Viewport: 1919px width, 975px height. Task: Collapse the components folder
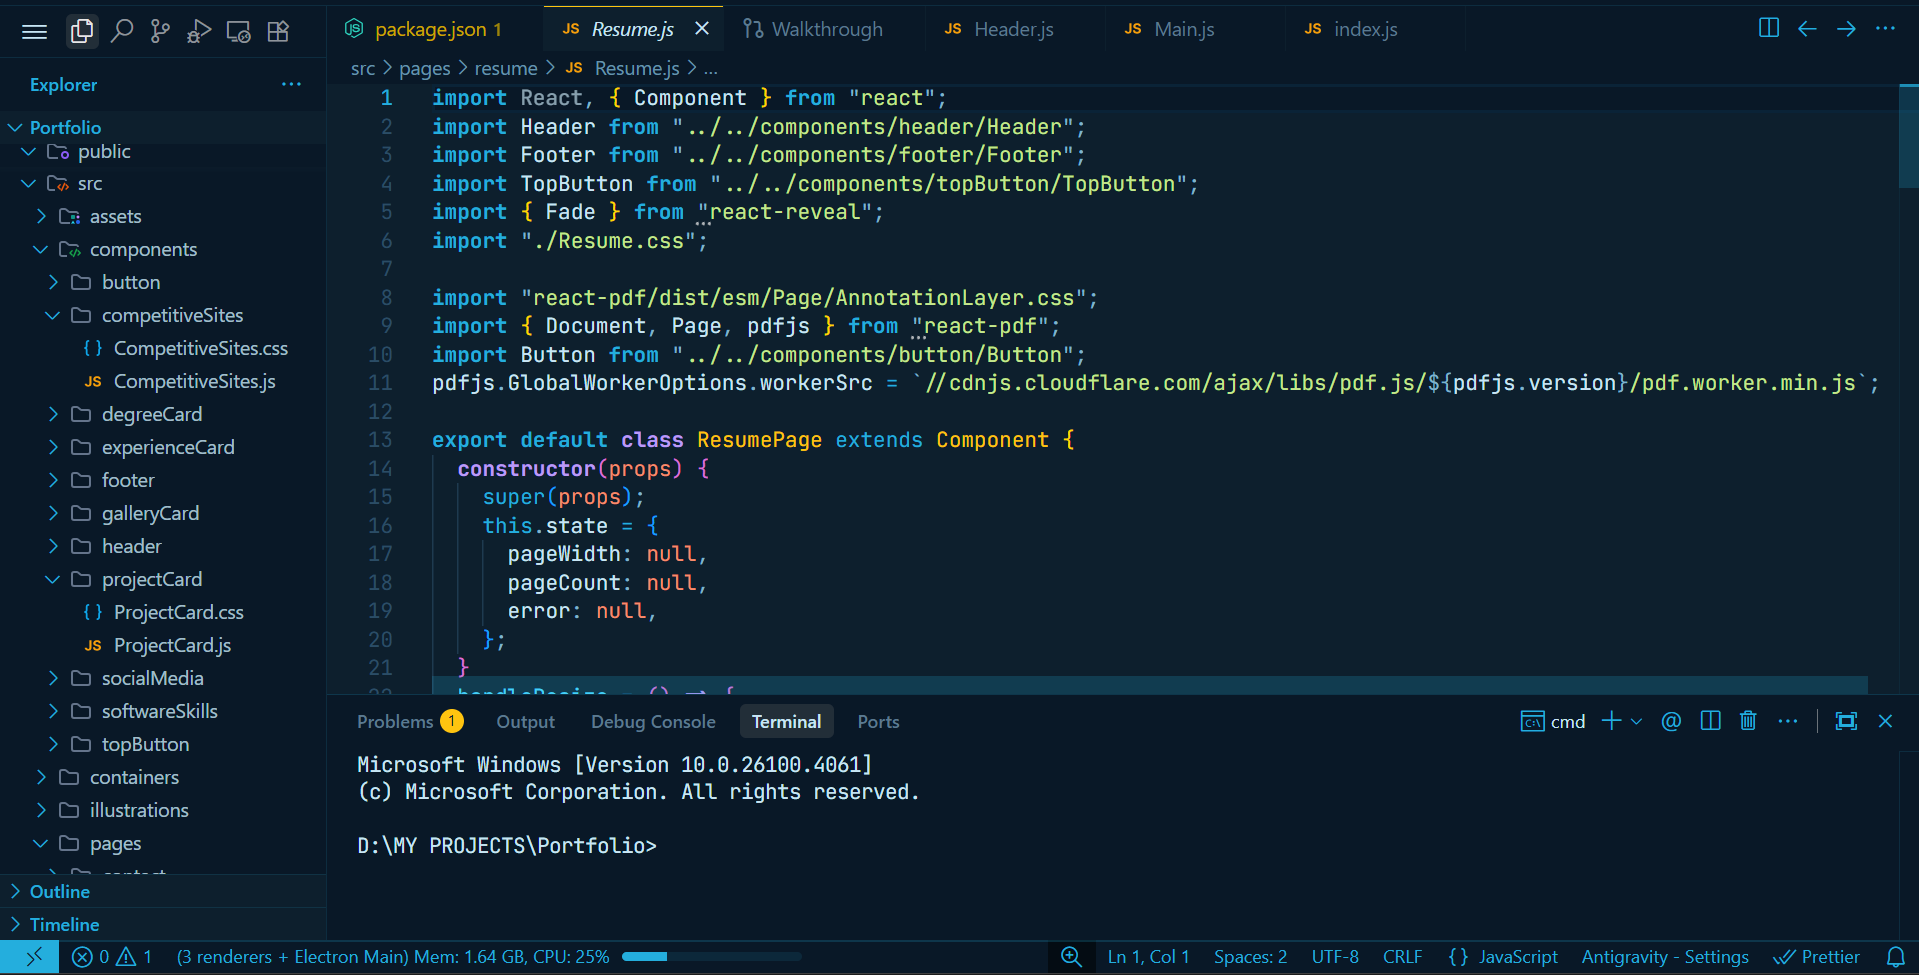163,250
